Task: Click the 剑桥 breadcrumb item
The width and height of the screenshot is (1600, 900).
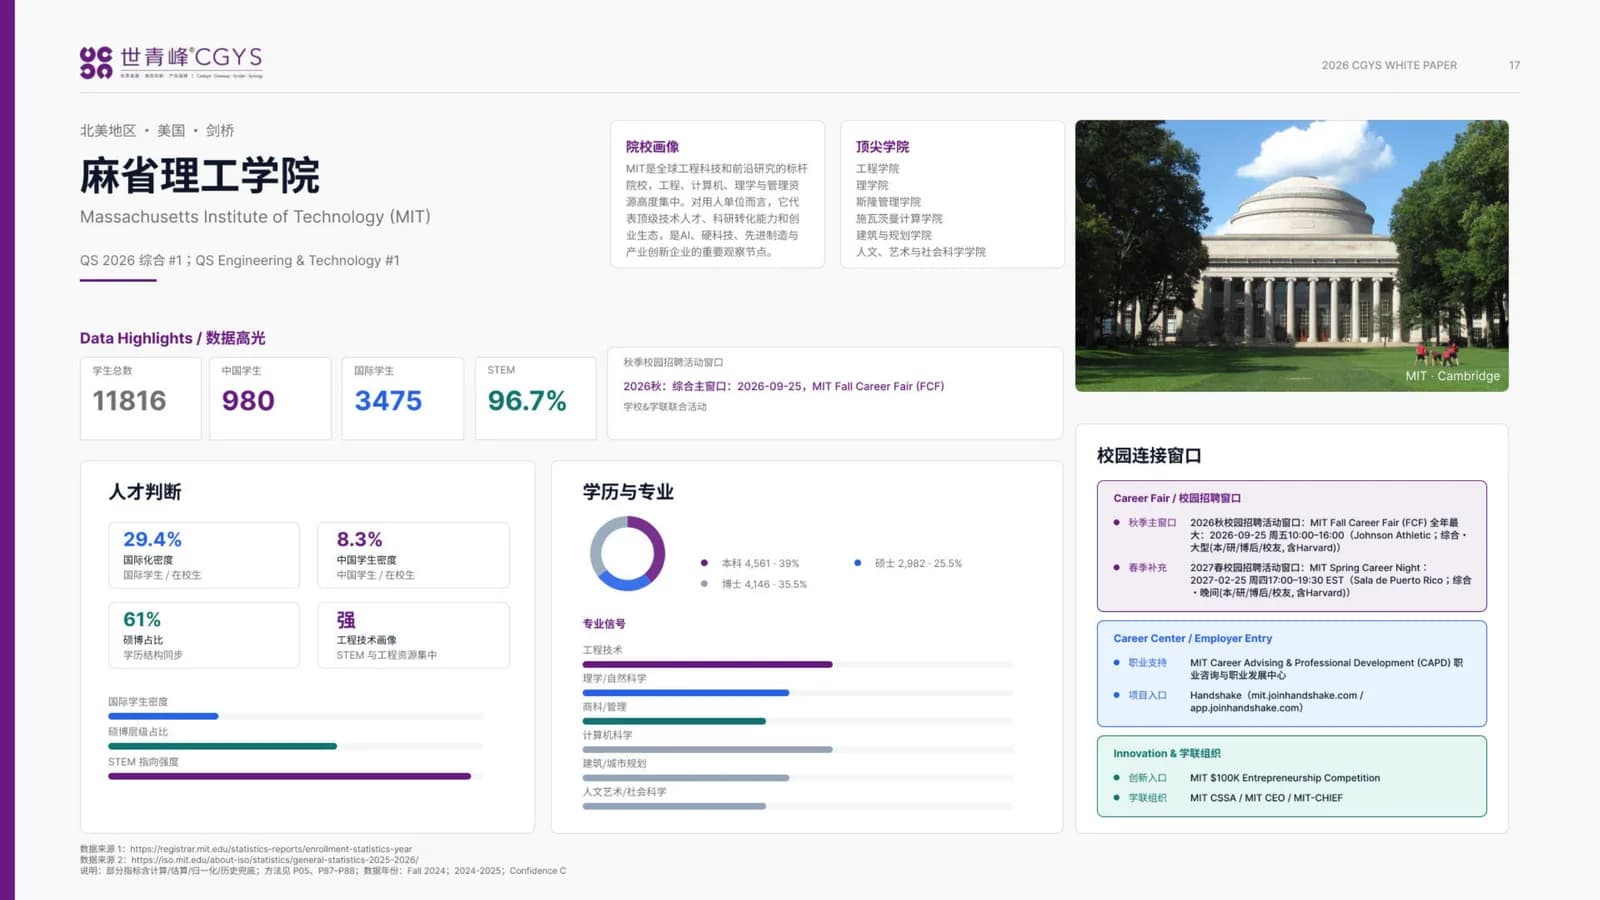Action: (x=220, y=131)
